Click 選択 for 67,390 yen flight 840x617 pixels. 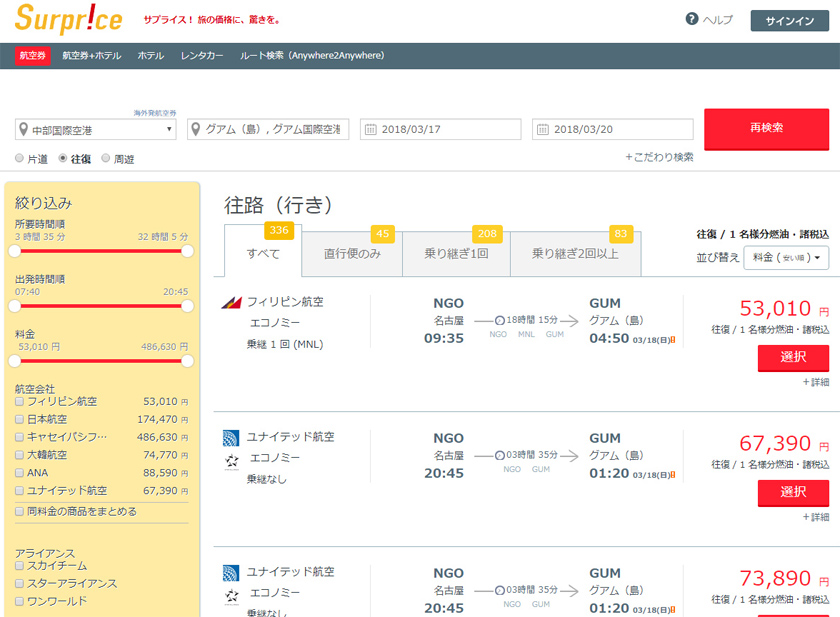click(793, 493)
